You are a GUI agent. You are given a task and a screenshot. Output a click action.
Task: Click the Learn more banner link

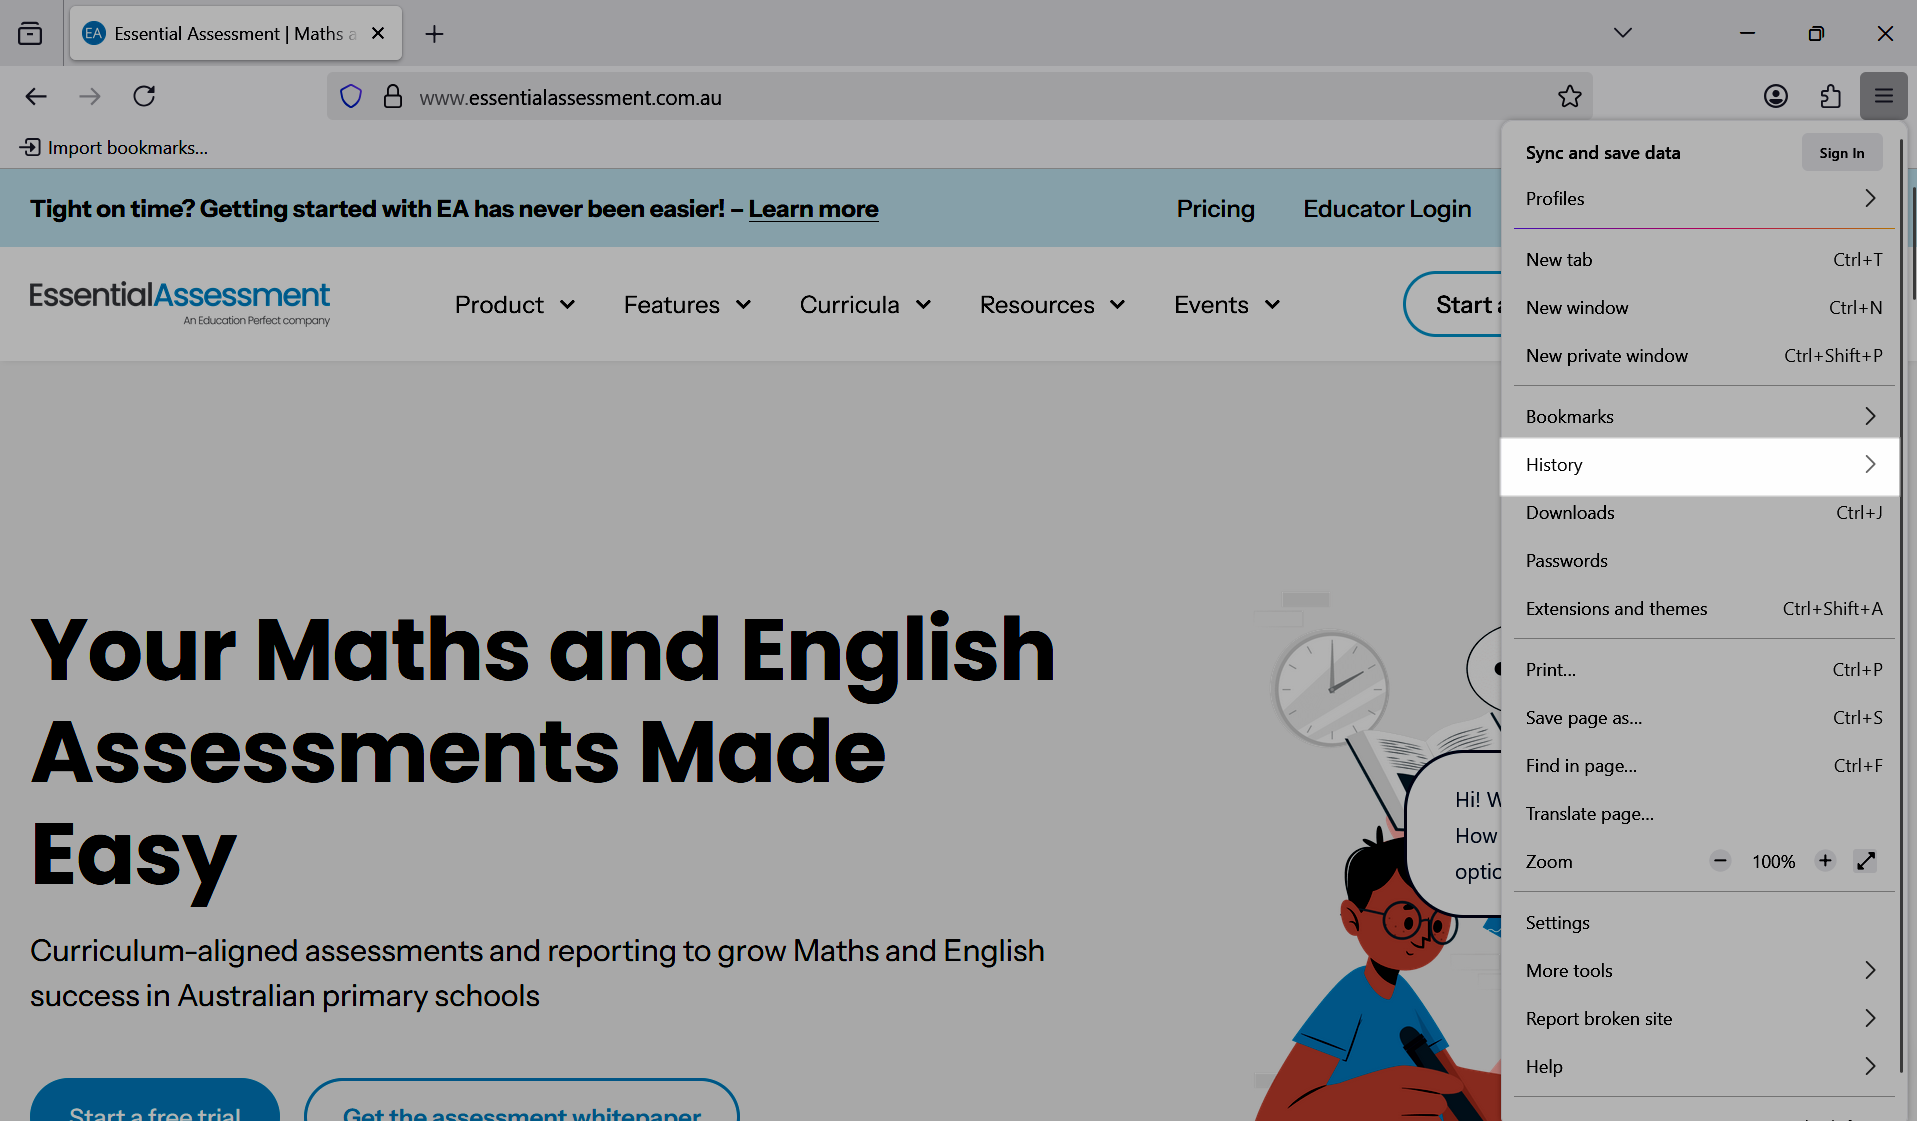click(x=813, y=209)
